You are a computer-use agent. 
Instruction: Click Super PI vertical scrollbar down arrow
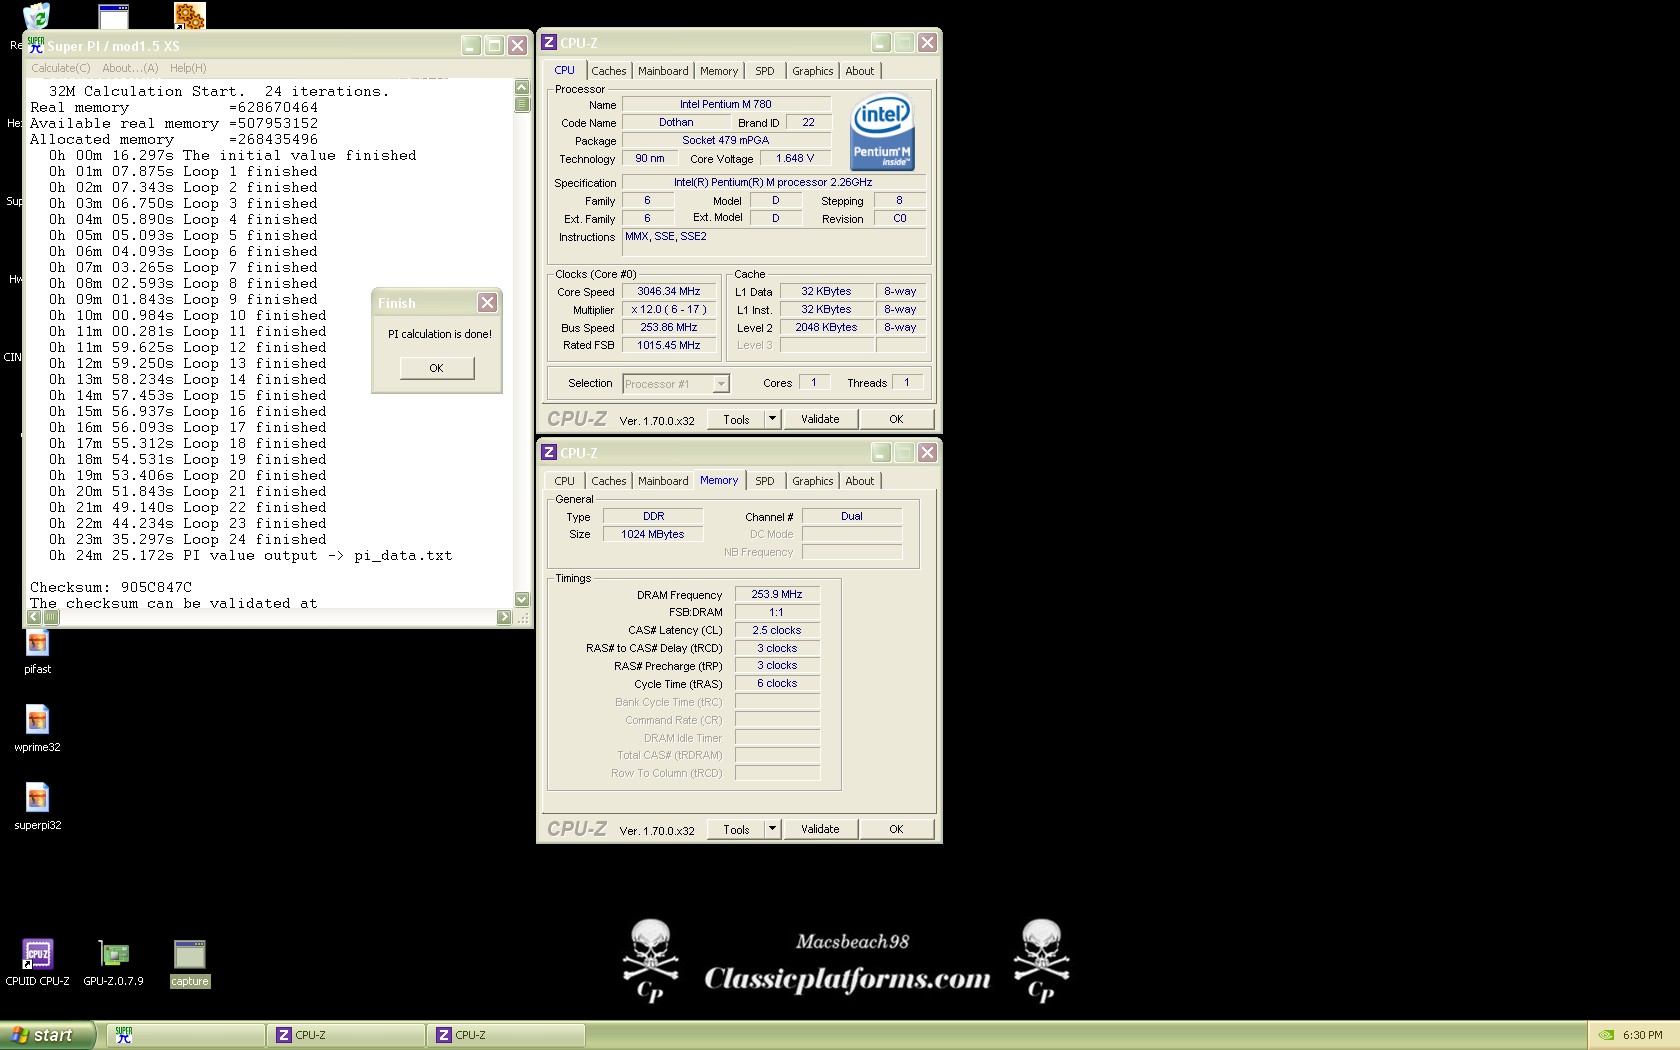pyautogui.click(x=521, y=599)
